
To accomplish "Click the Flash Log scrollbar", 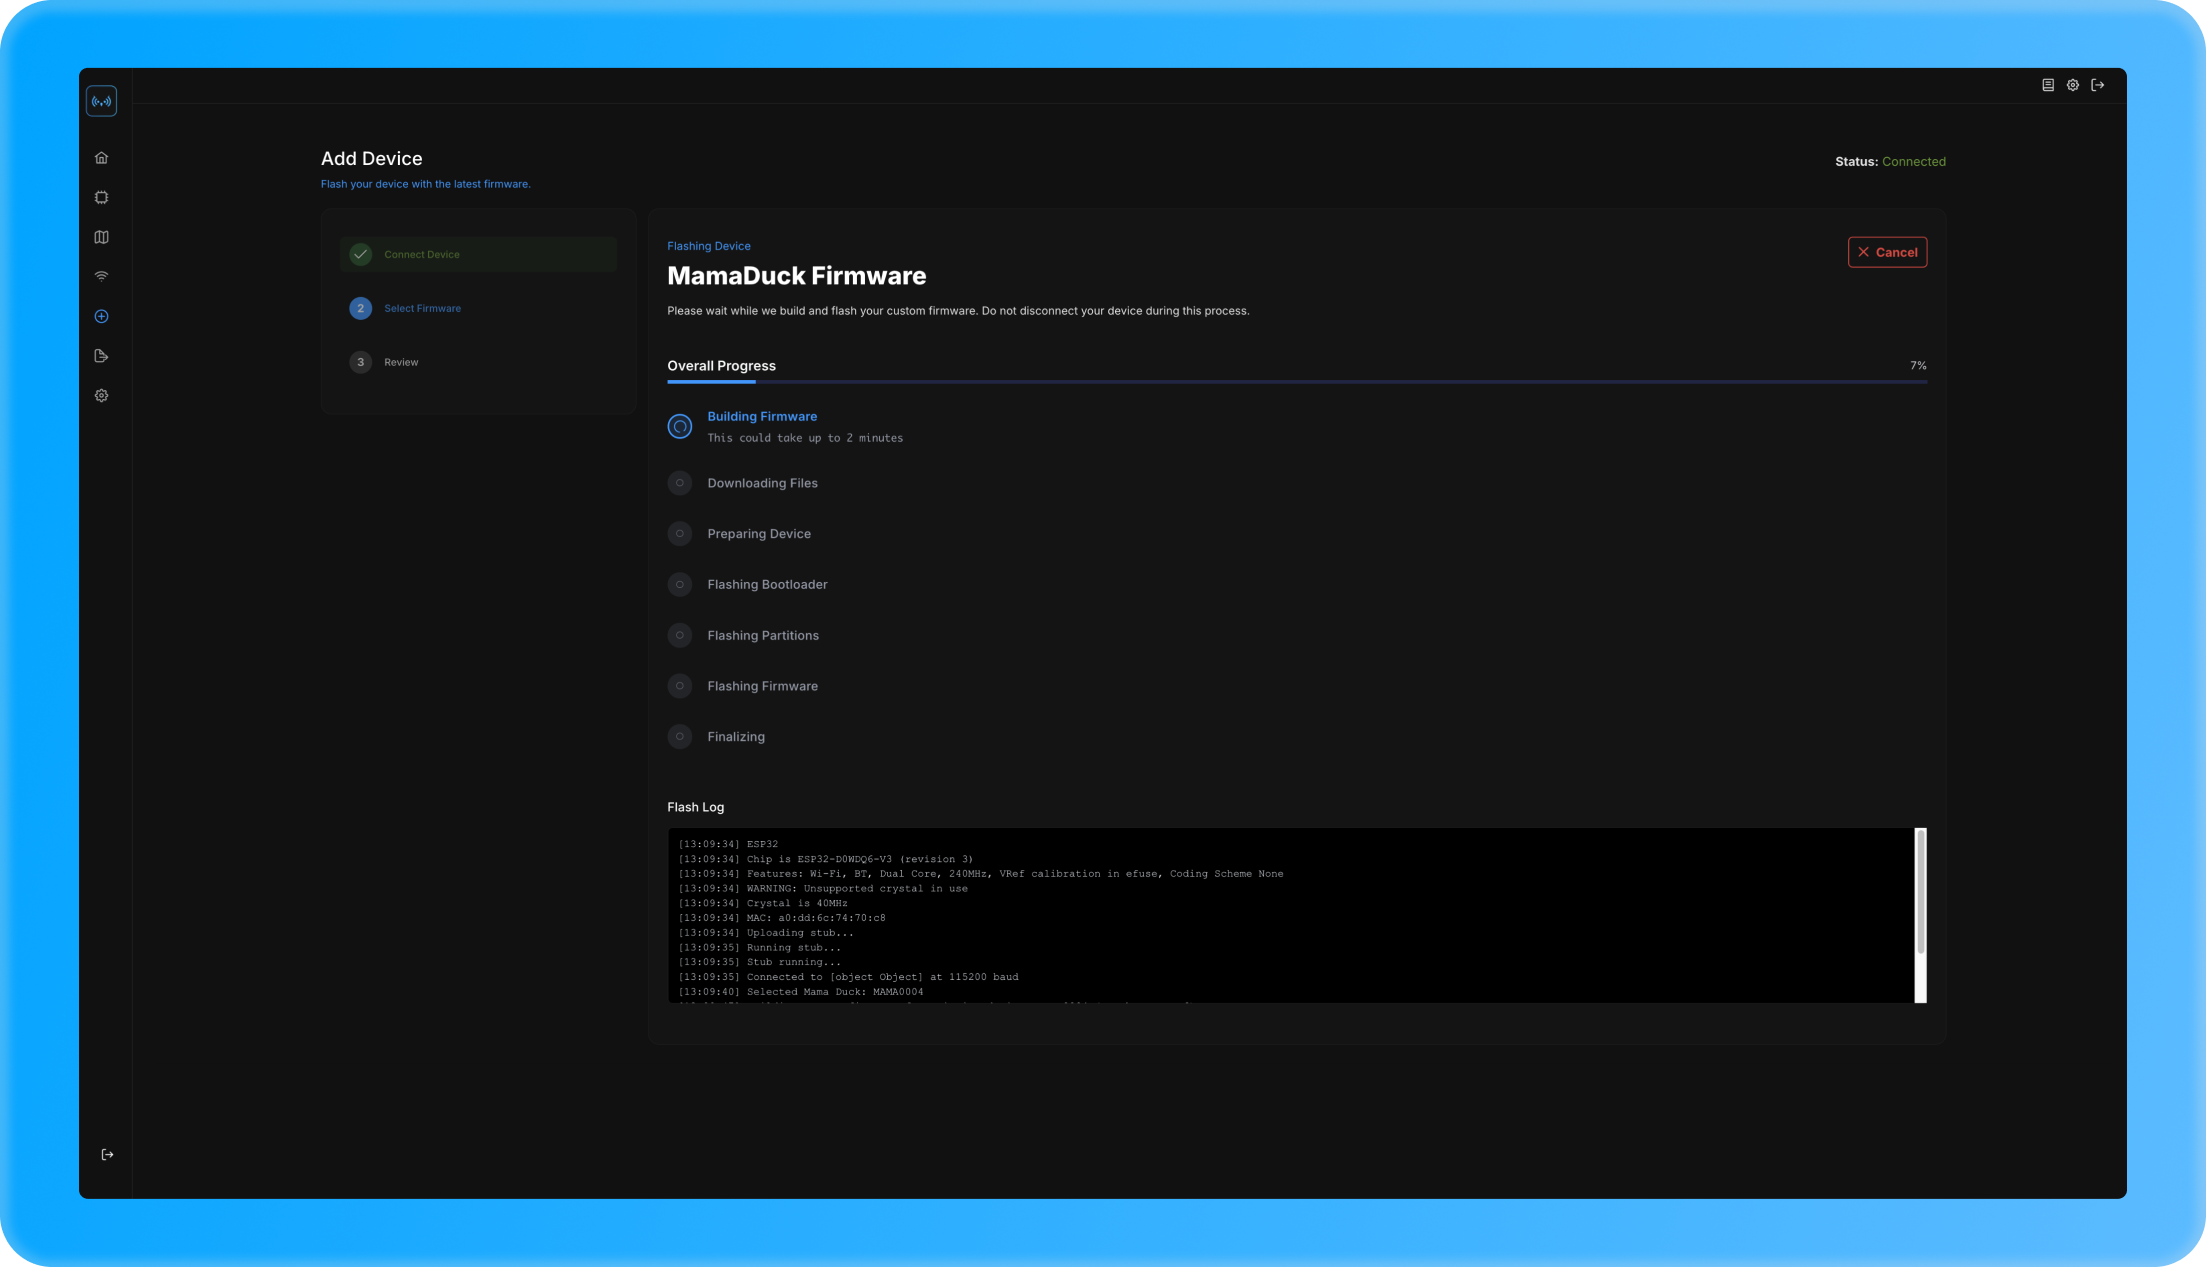I will tap(1920, 890).
